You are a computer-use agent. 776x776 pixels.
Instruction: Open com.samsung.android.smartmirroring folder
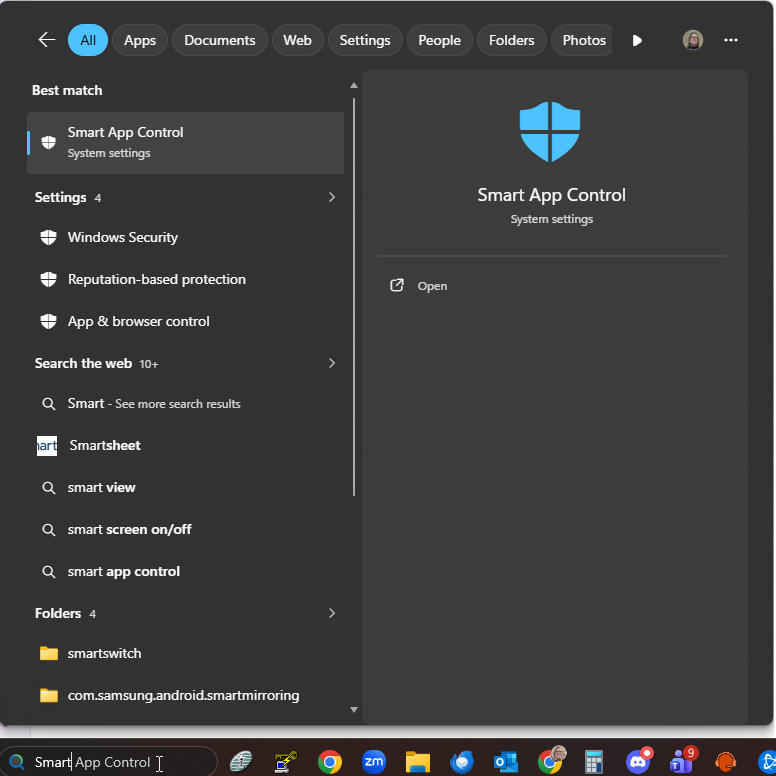(x=186, y=695)
